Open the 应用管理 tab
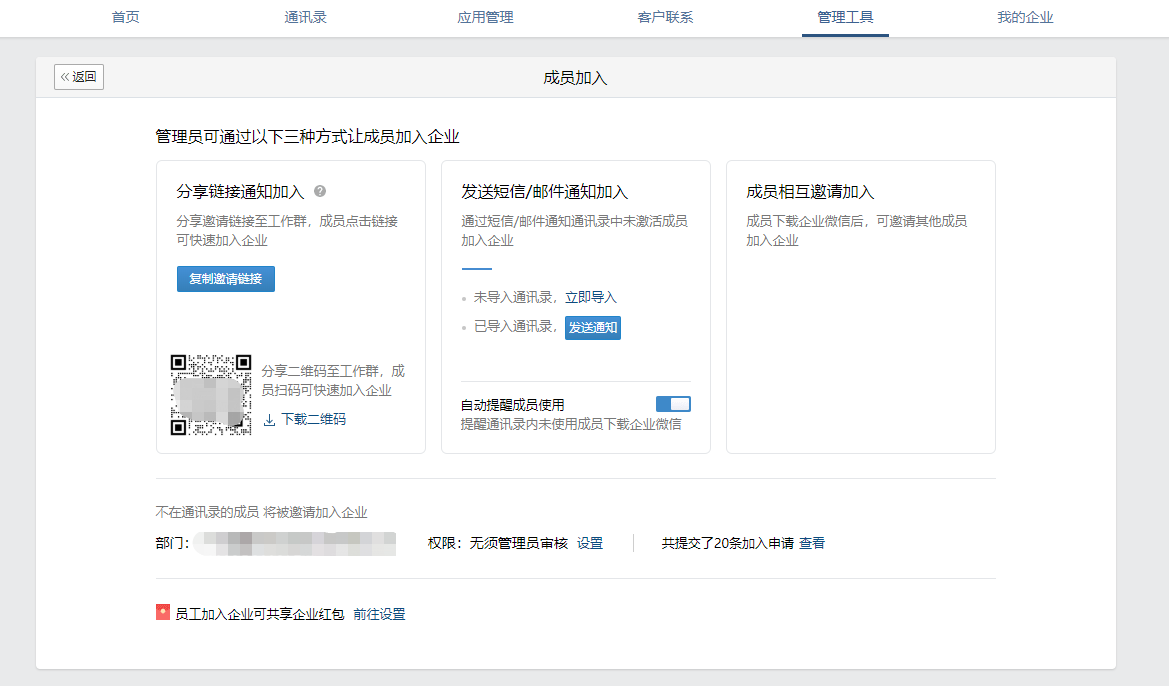This screenshot has height=686, width=1169. pyautogui.click(x=485, y=18)
